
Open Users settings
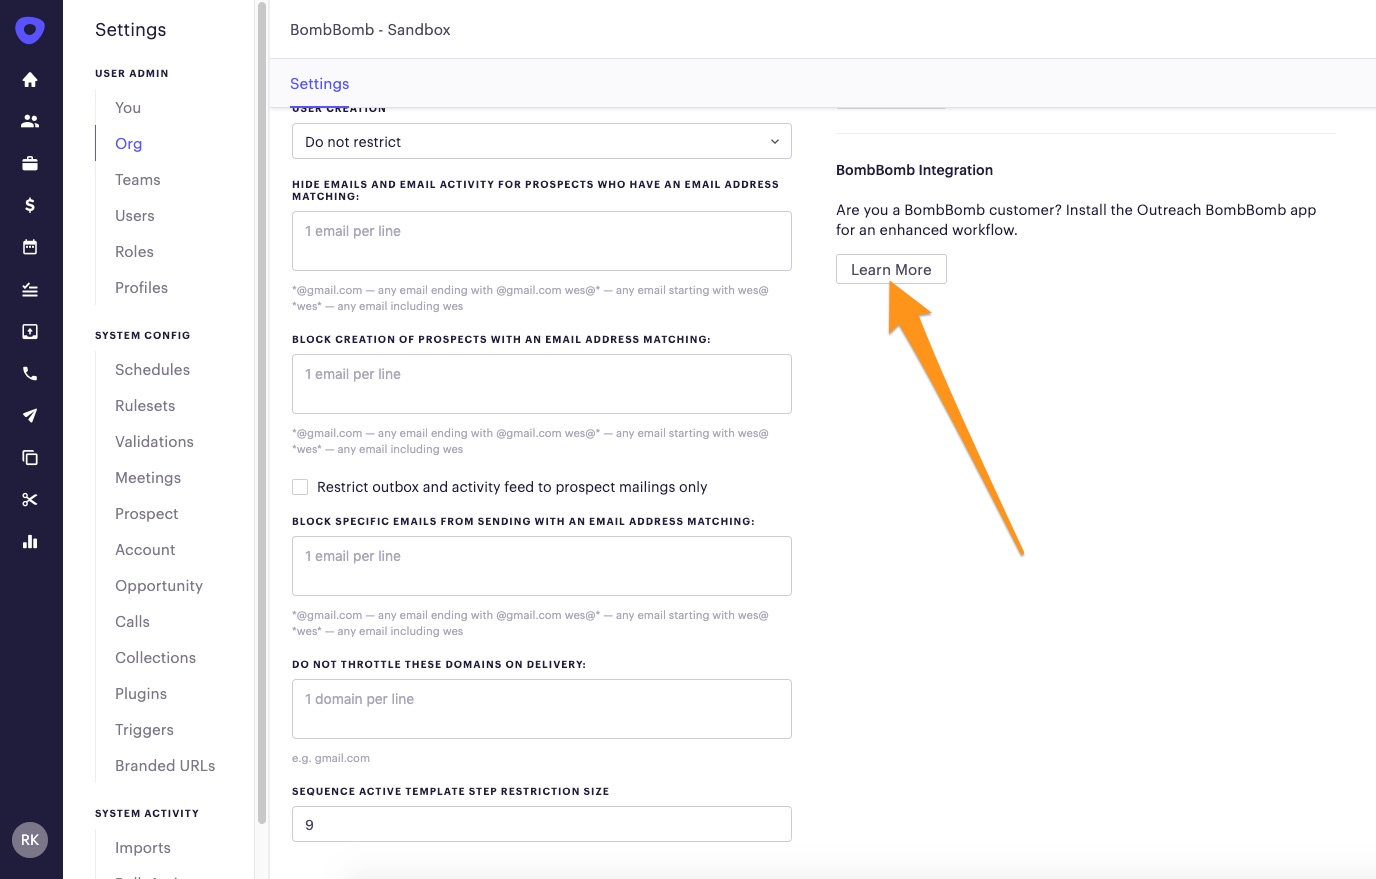click(x=134, y=216)
